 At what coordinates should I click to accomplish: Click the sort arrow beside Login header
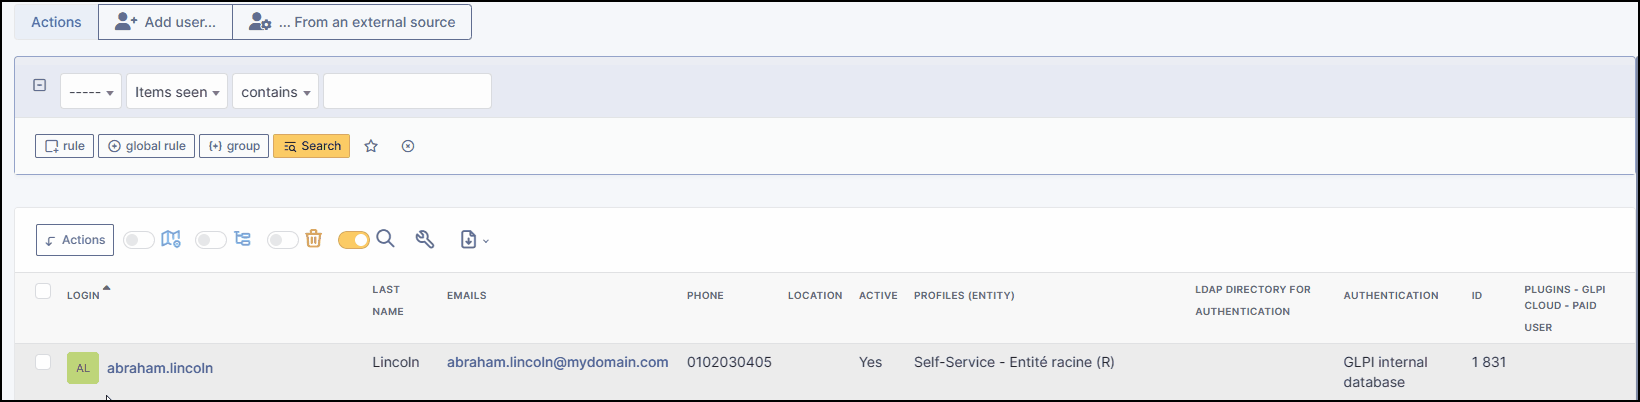click(x=107, y=289)
